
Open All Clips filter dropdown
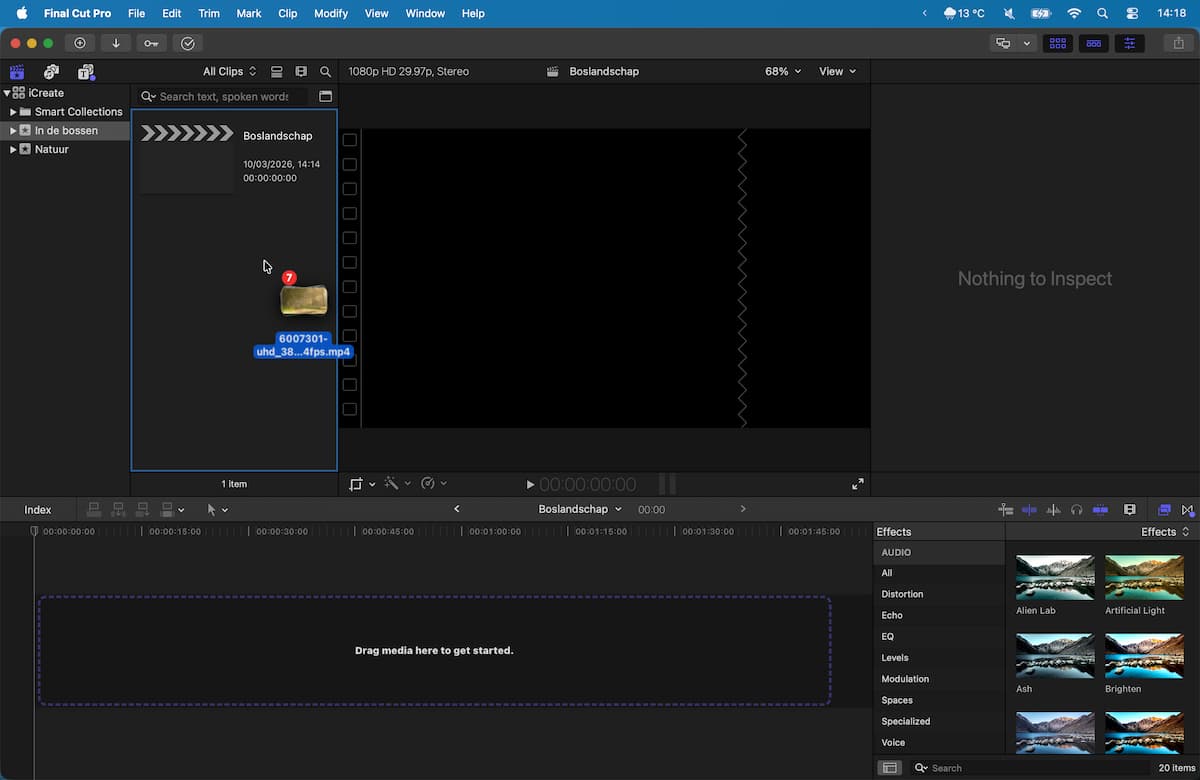tap(230, 72)
